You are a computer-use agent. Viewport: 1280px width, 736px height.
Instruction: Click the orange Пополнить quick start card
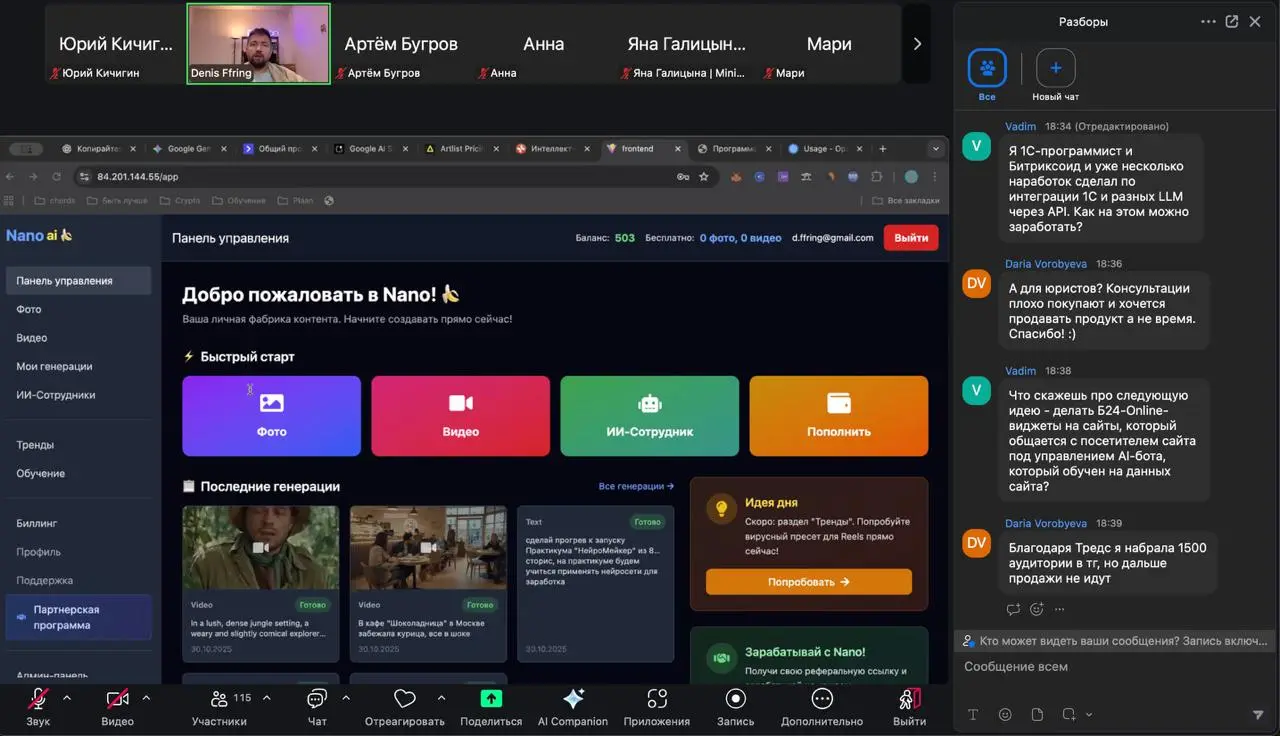pyautogui.click(x=838, y=416)
